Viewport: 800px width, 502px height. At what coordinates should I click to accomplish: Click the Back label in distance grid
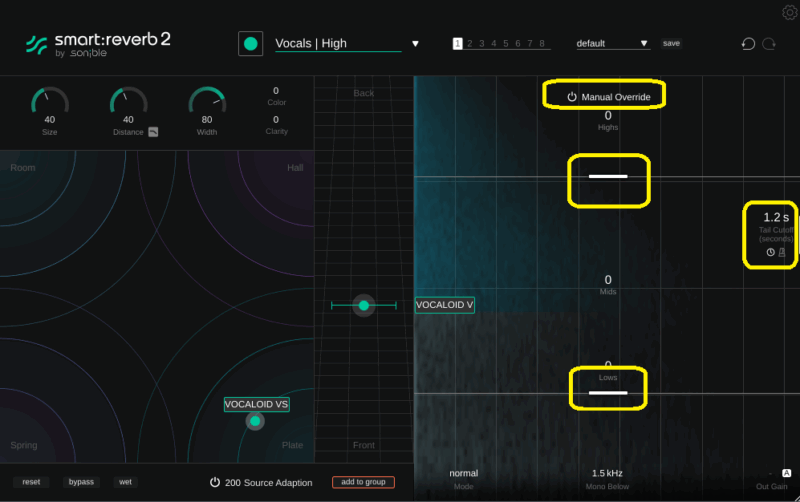(x=364, y=93)
